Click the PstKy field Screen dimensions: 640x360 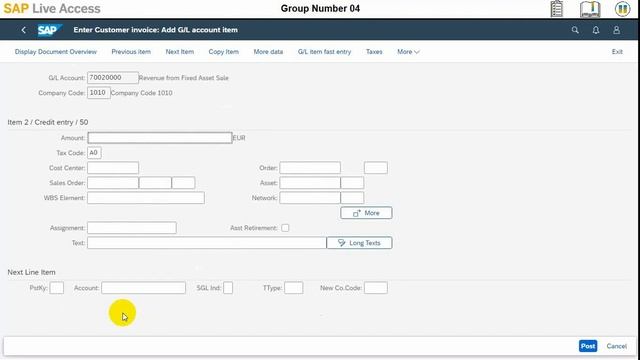pyautogui.click(x=57, y=288)
